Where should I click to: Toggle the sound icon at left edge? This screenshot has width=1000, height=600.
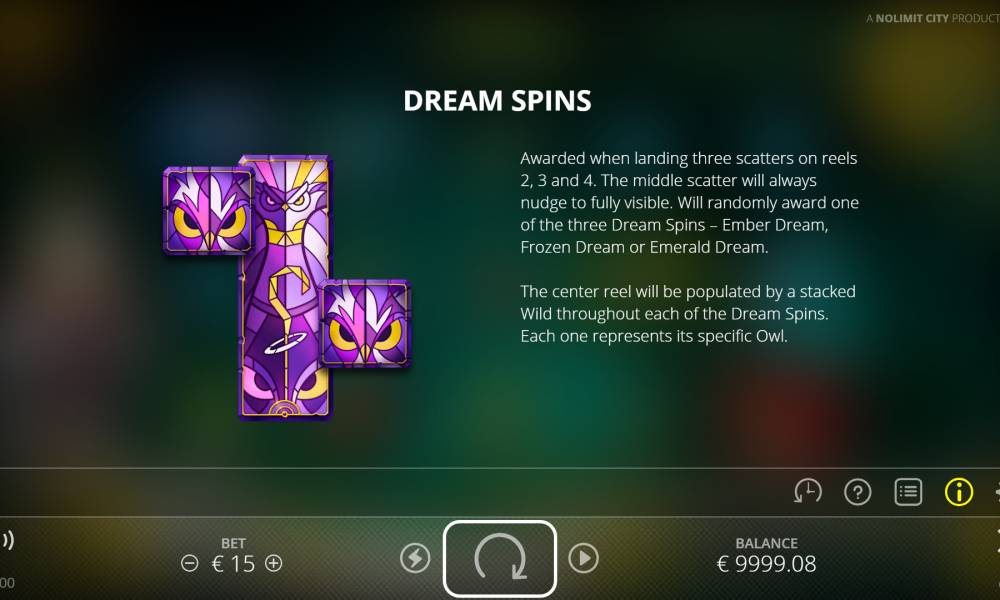click(7, 540)
